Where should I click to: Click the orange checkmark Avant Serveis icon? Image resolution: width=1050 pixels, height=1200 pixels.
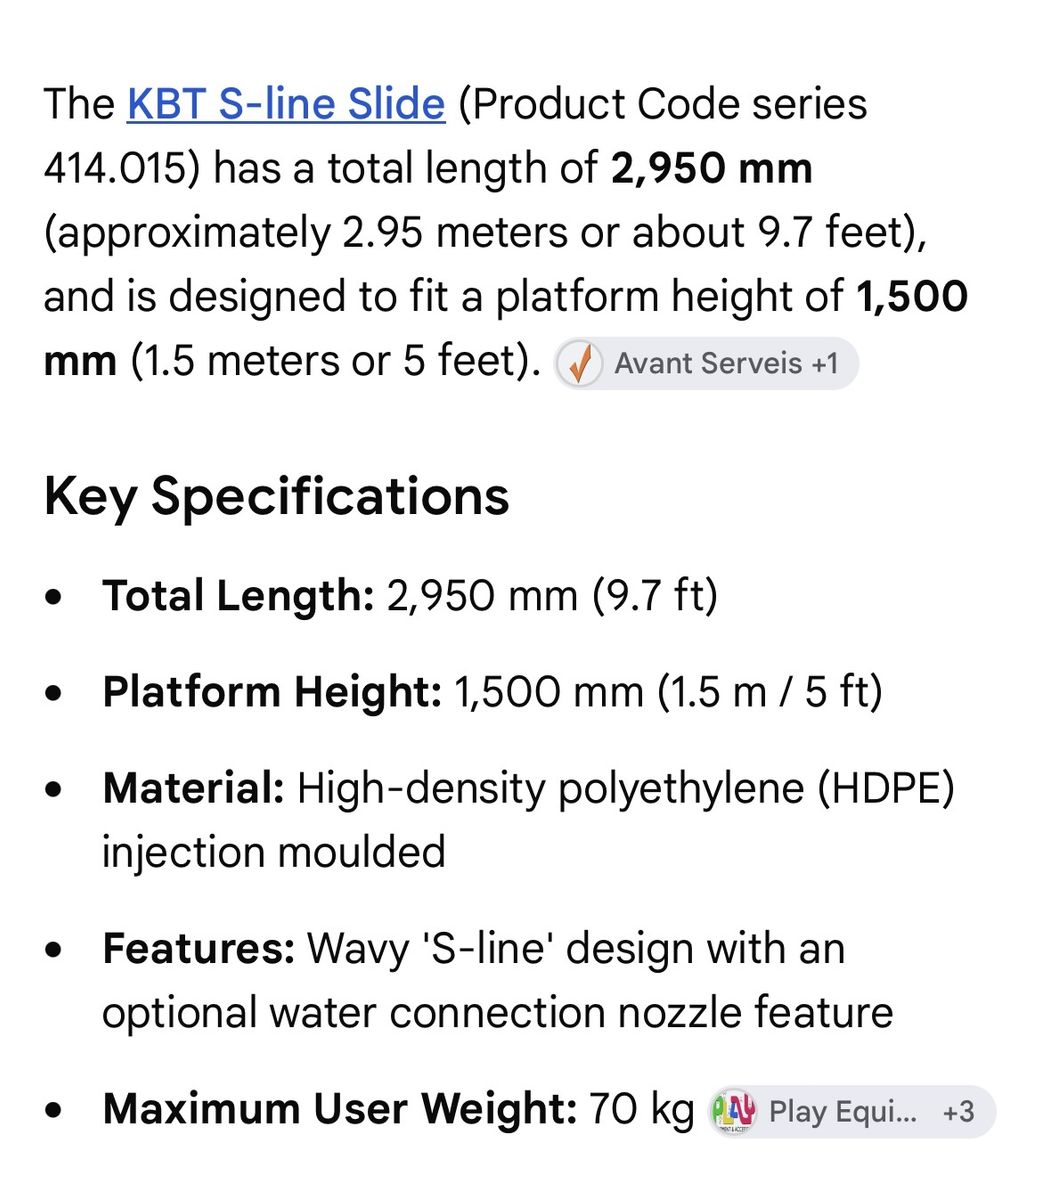point(579,363)
